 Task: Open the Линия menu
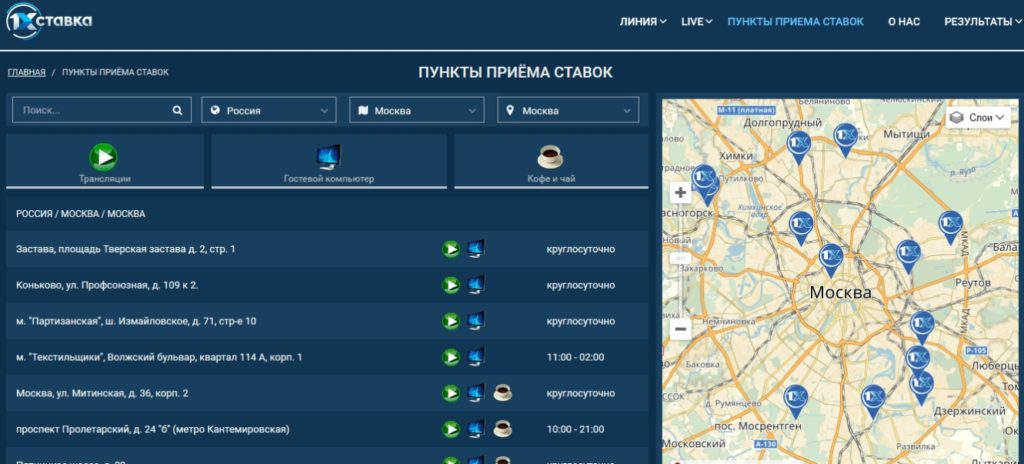click(642, 21)
